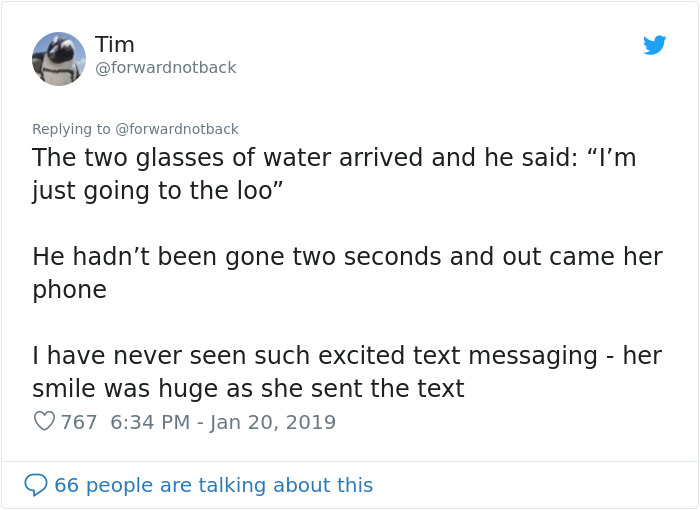The image size is (700, 510).
Task: Open the display name "Tim"
Action: pyautogui.click(x=115, y=45)
